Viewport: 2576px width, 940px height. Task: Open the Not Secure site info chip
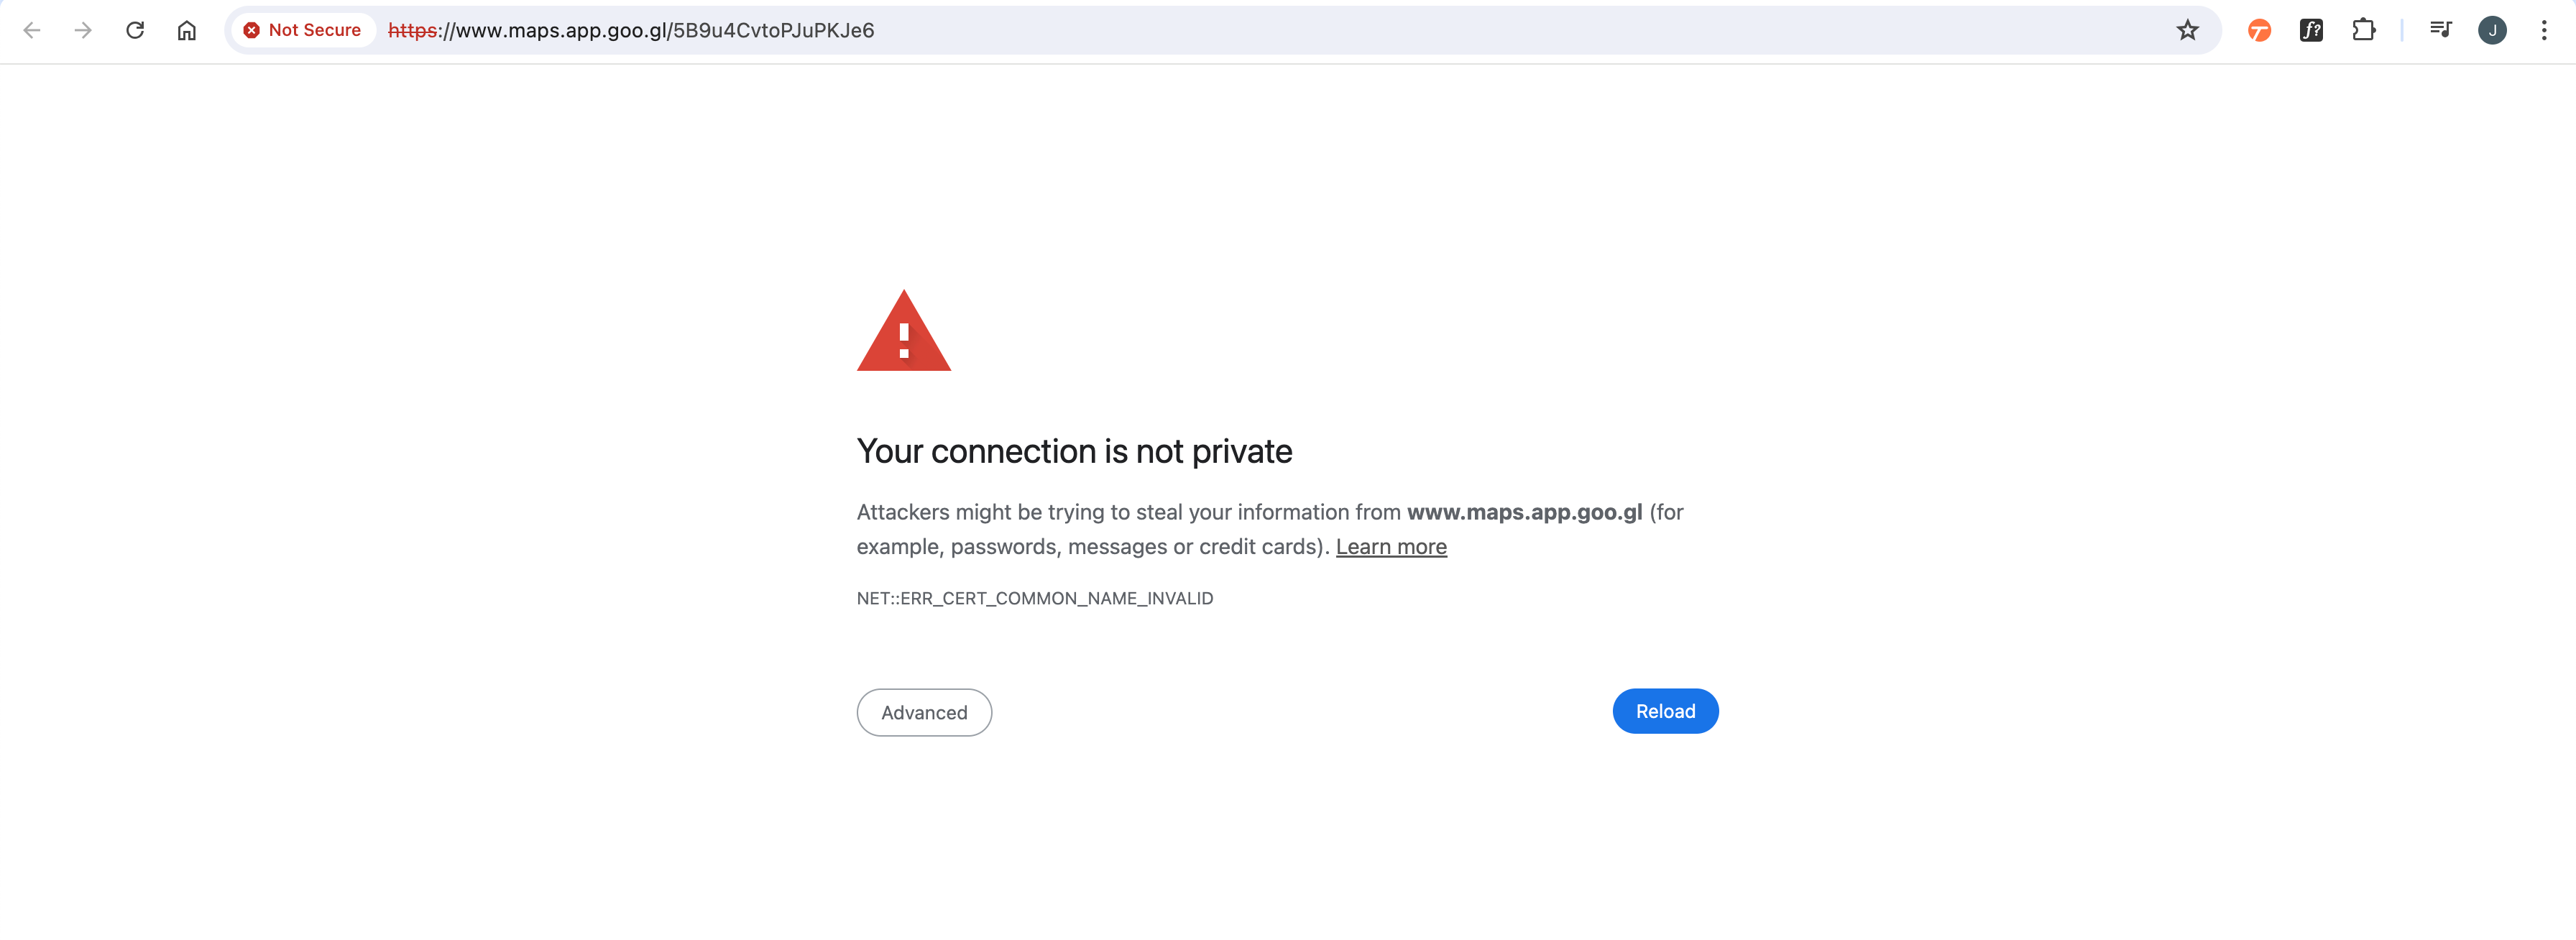[x=302, y=30]
